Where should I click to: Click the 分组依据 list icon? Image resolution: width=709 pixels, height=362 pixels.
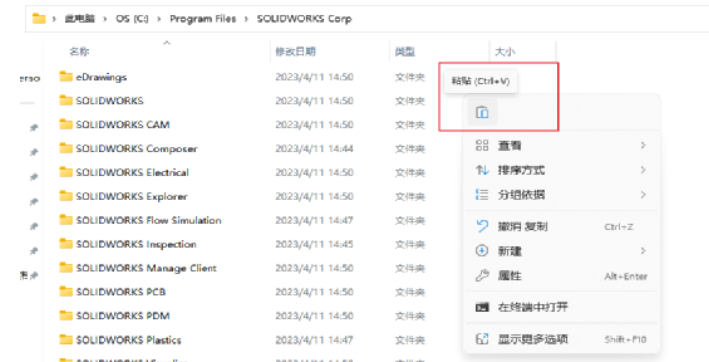pos(482,195)
